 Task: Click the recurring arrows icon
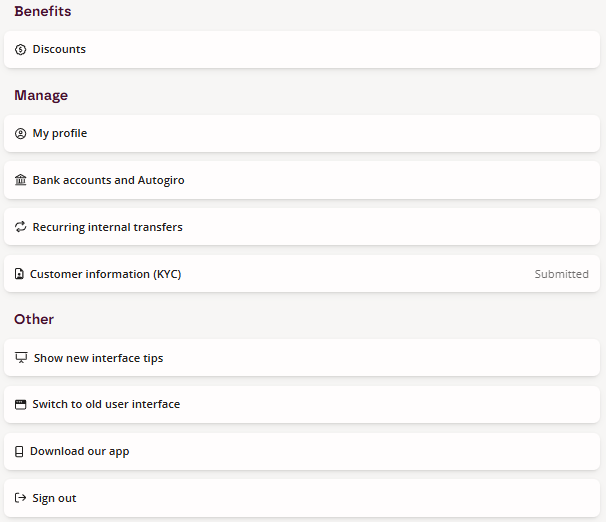[20, 227]
